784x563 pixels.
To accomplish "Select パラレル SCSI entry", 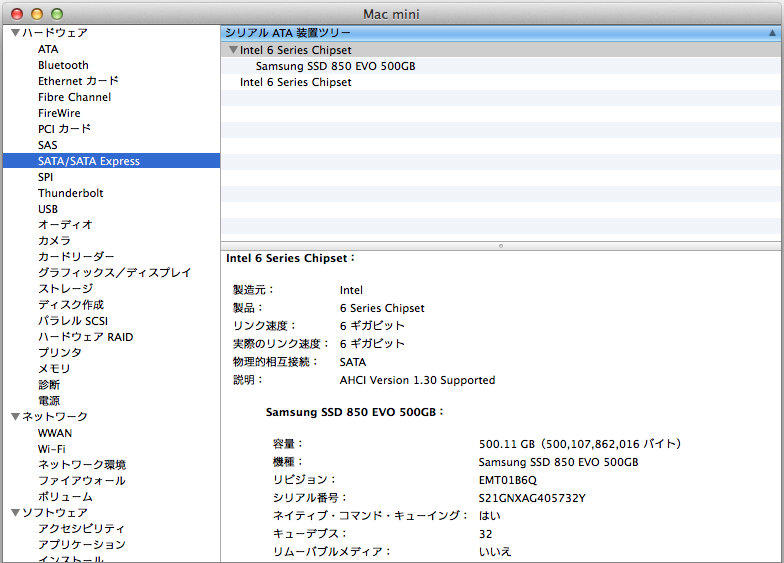I will (73, 321).
